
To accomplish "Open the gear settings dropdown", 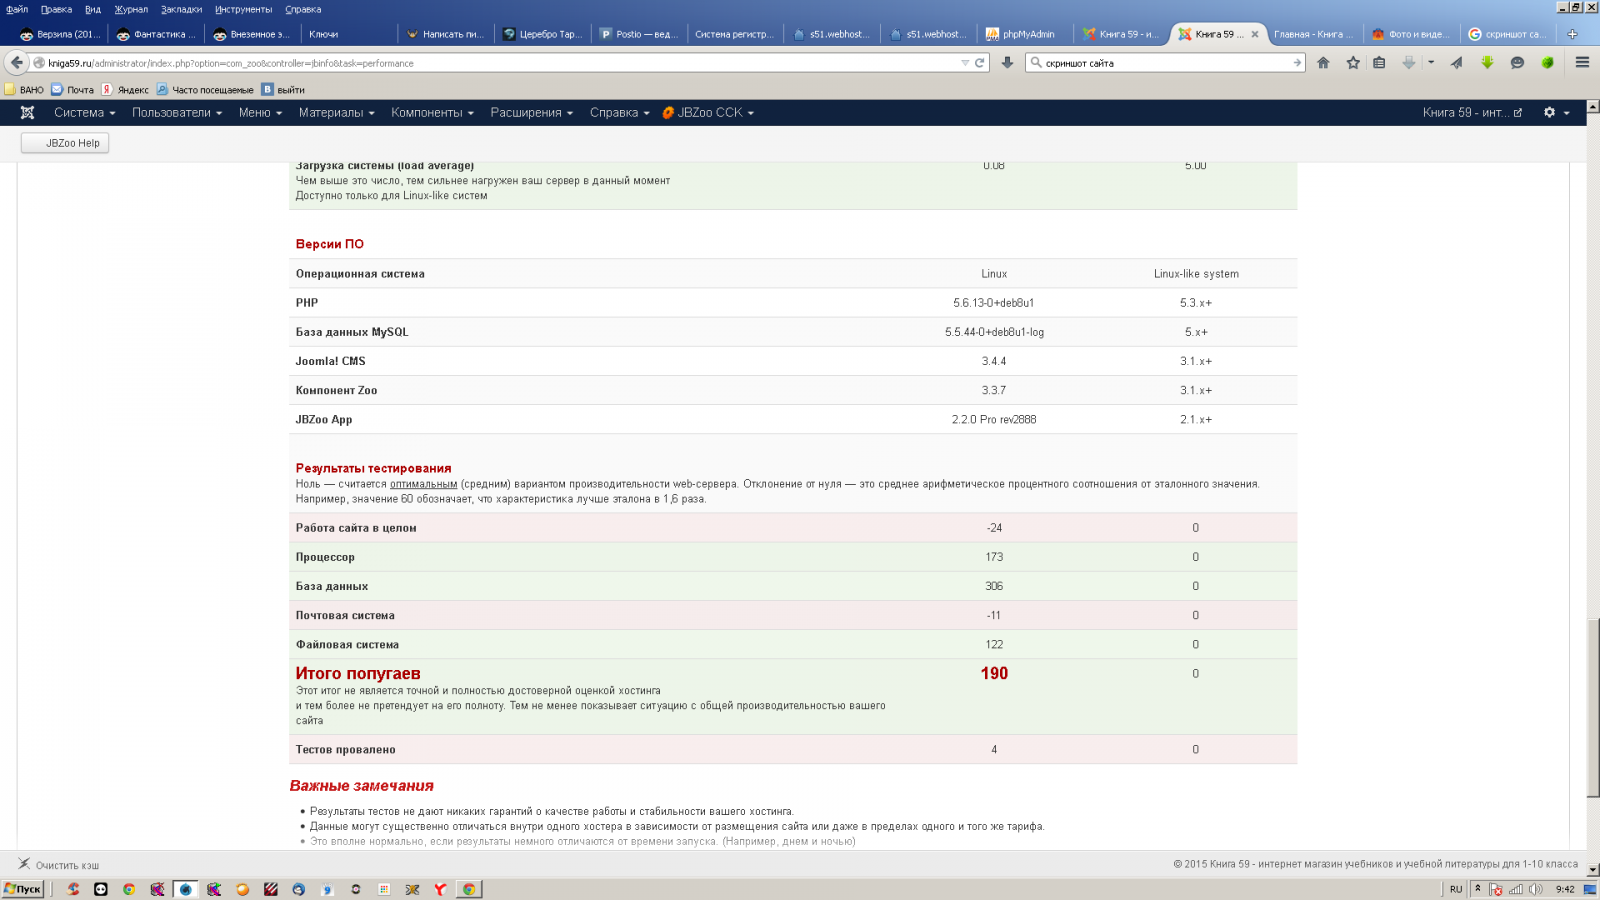I will (x=1556, y=113).
